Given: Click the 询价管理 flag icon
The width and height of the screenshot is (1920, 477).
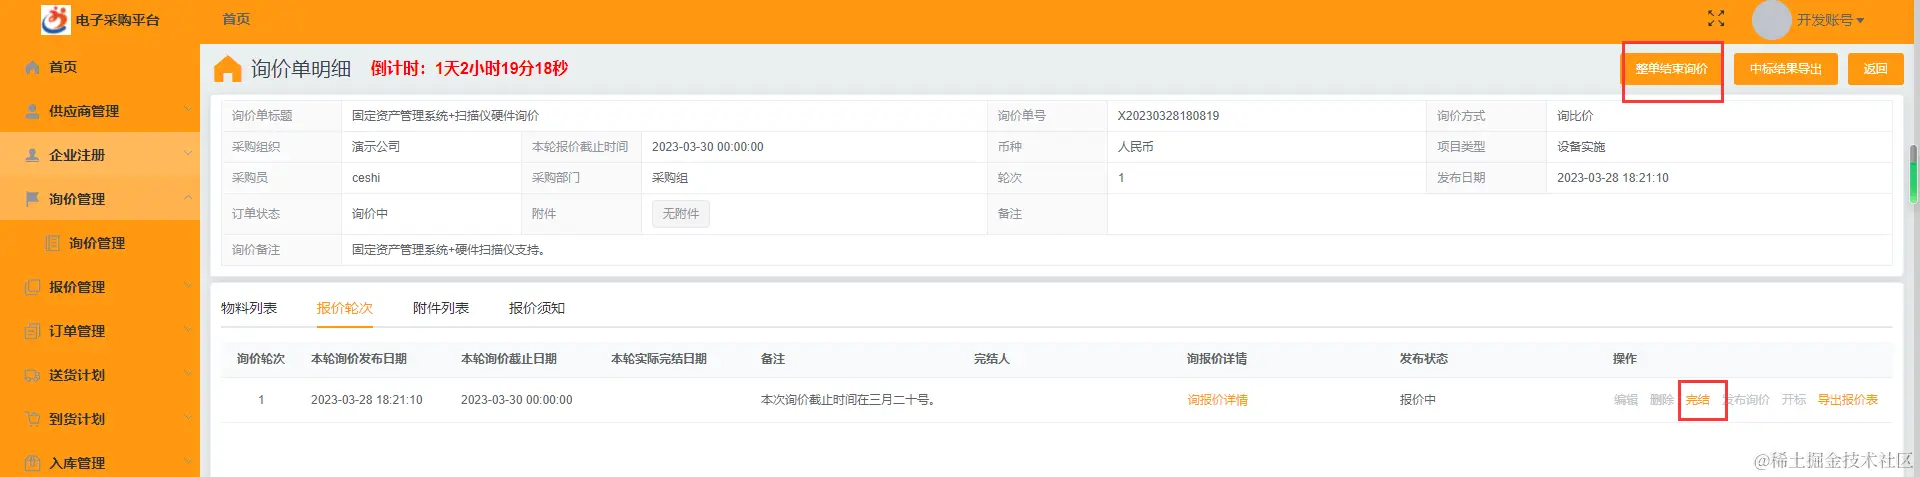Looking at the screenshot, I should tap(32, 199).
